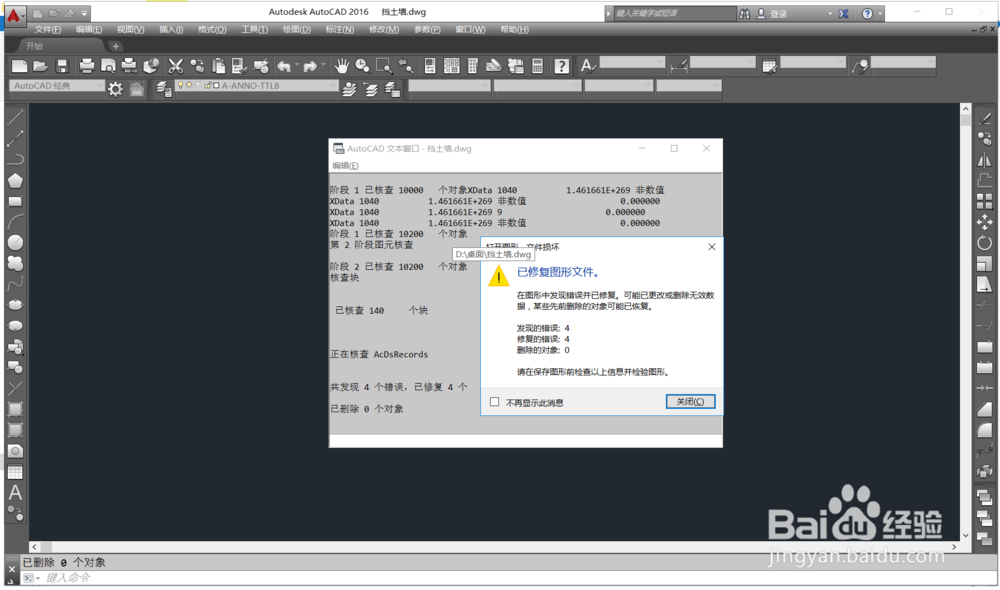Viewport: 1000px width, 590px height.
Task: Expand the undo history arrow
Action: pyautogui.click(x=297, y=65)
